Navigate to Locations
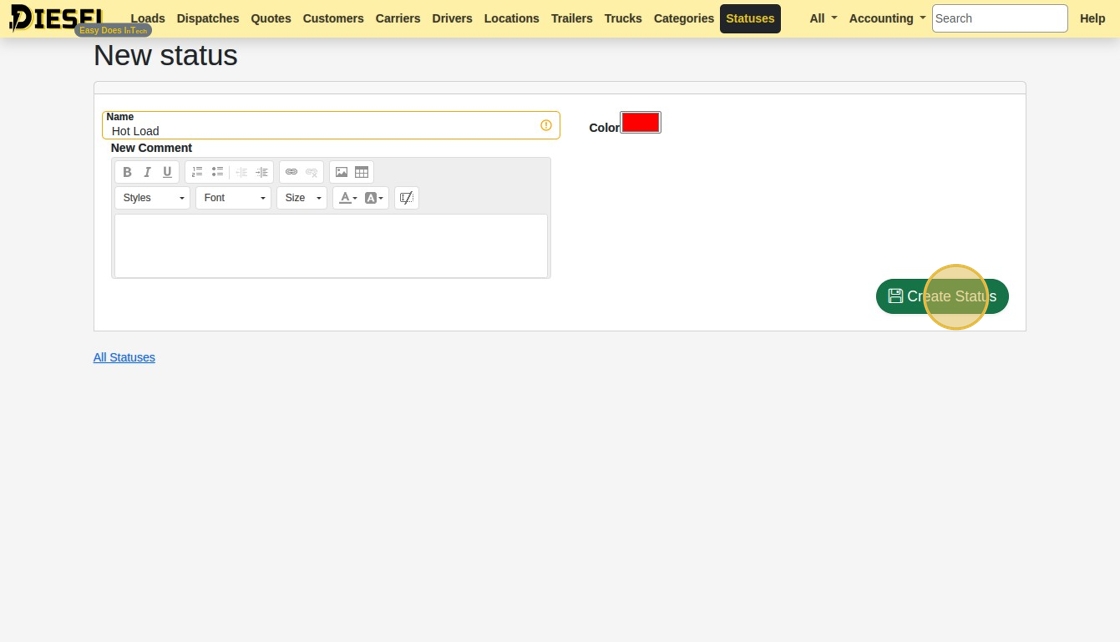 [511, 19]
